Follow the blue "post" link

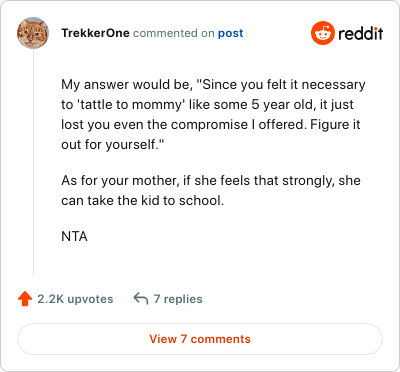(x=231, y=33)
